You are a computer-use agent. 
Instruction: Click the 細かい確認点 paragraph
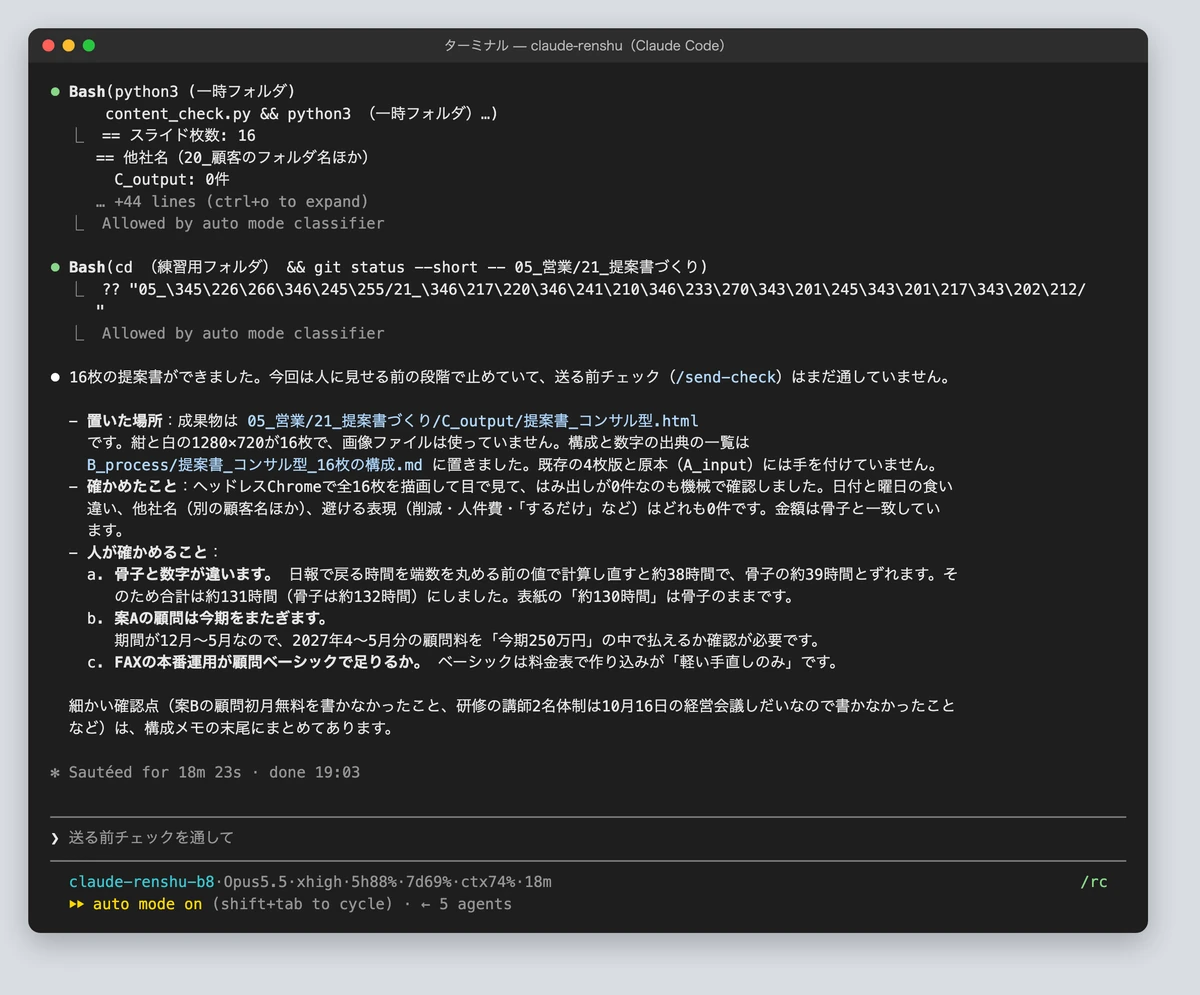coord(511,717)
